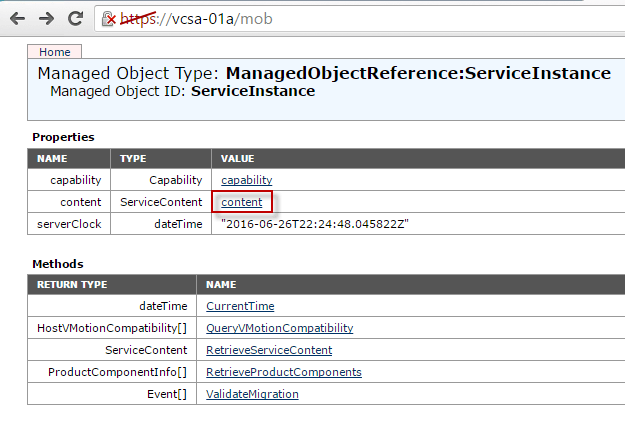Open the content property link
Screen dimensions: 625x445
coord(242,202)
